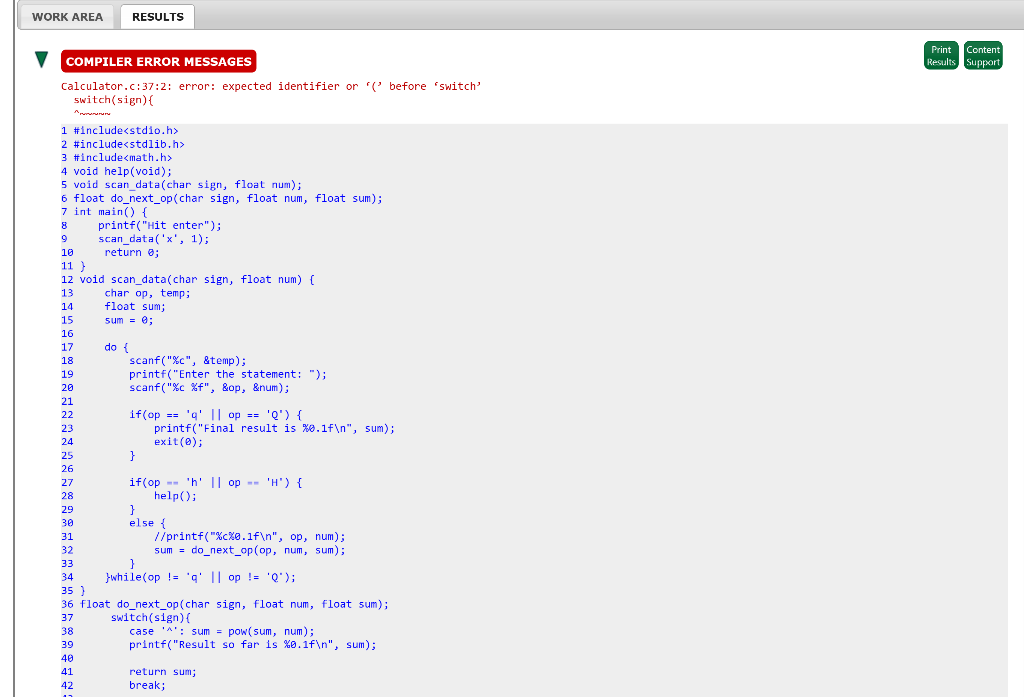
Task: Click line 1 #include<stdio.h>
Action: tap(125, 130)
